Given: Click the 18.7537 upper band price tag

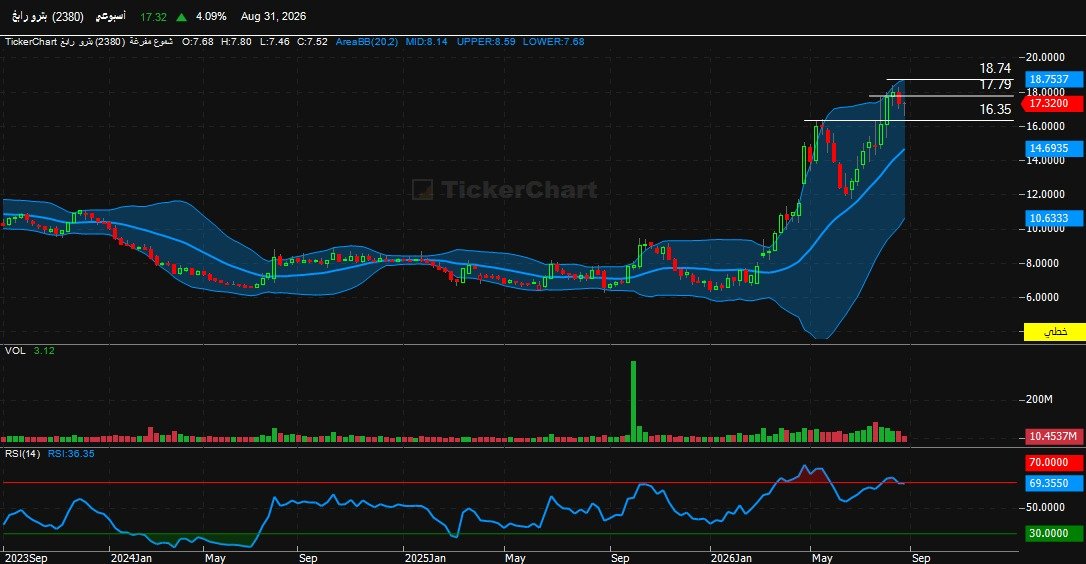Looking at the screenshot, I should [1053, 79].
